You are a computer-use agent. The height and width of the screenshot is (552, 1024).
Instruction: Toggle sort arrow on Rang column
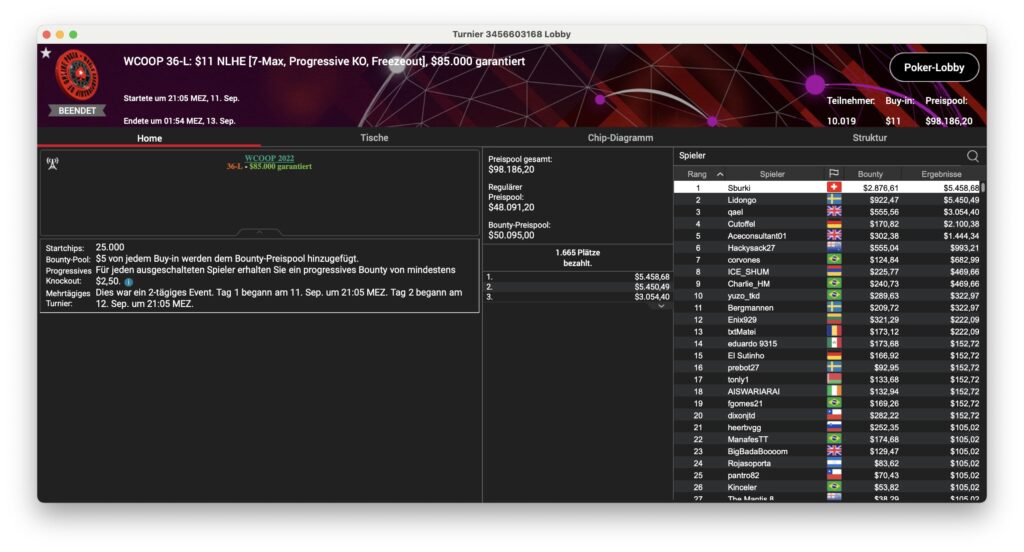(720, 174)
